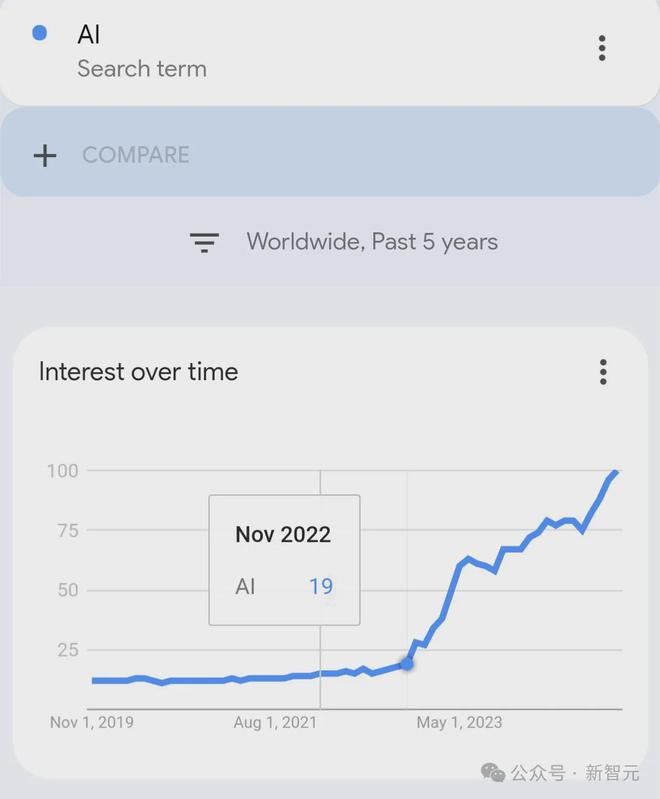Click the WeChat logo in the watermark
660x799 pixels.
tap(492, 773)
